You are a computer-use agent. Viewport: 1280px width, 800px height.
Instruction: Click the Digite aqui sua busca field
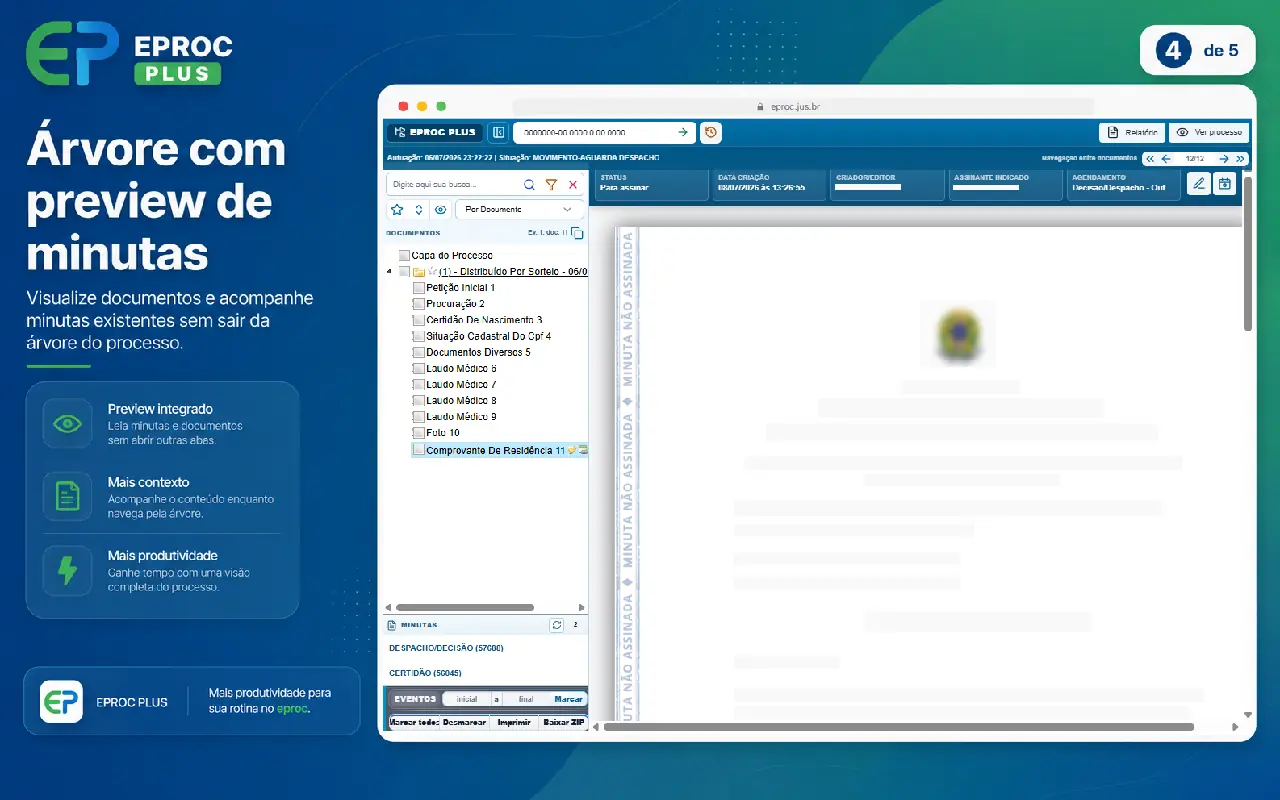coord(453,185)
